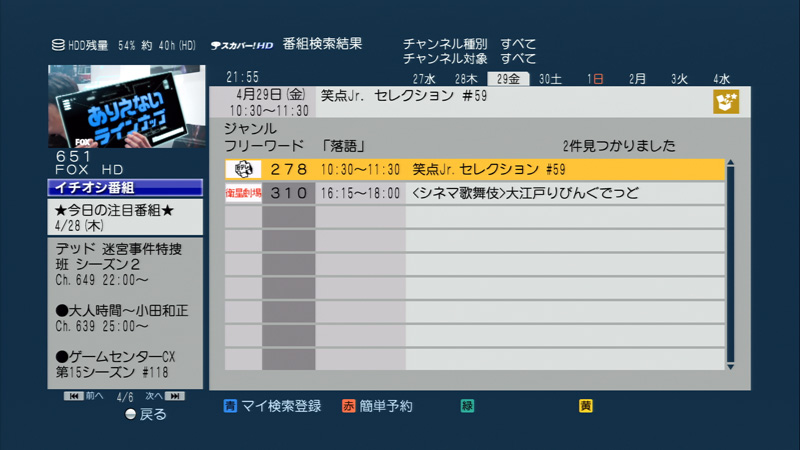Choose マイ検索登録 option
This screenshot has height=450, width=800.
click(x=281, y=406)
